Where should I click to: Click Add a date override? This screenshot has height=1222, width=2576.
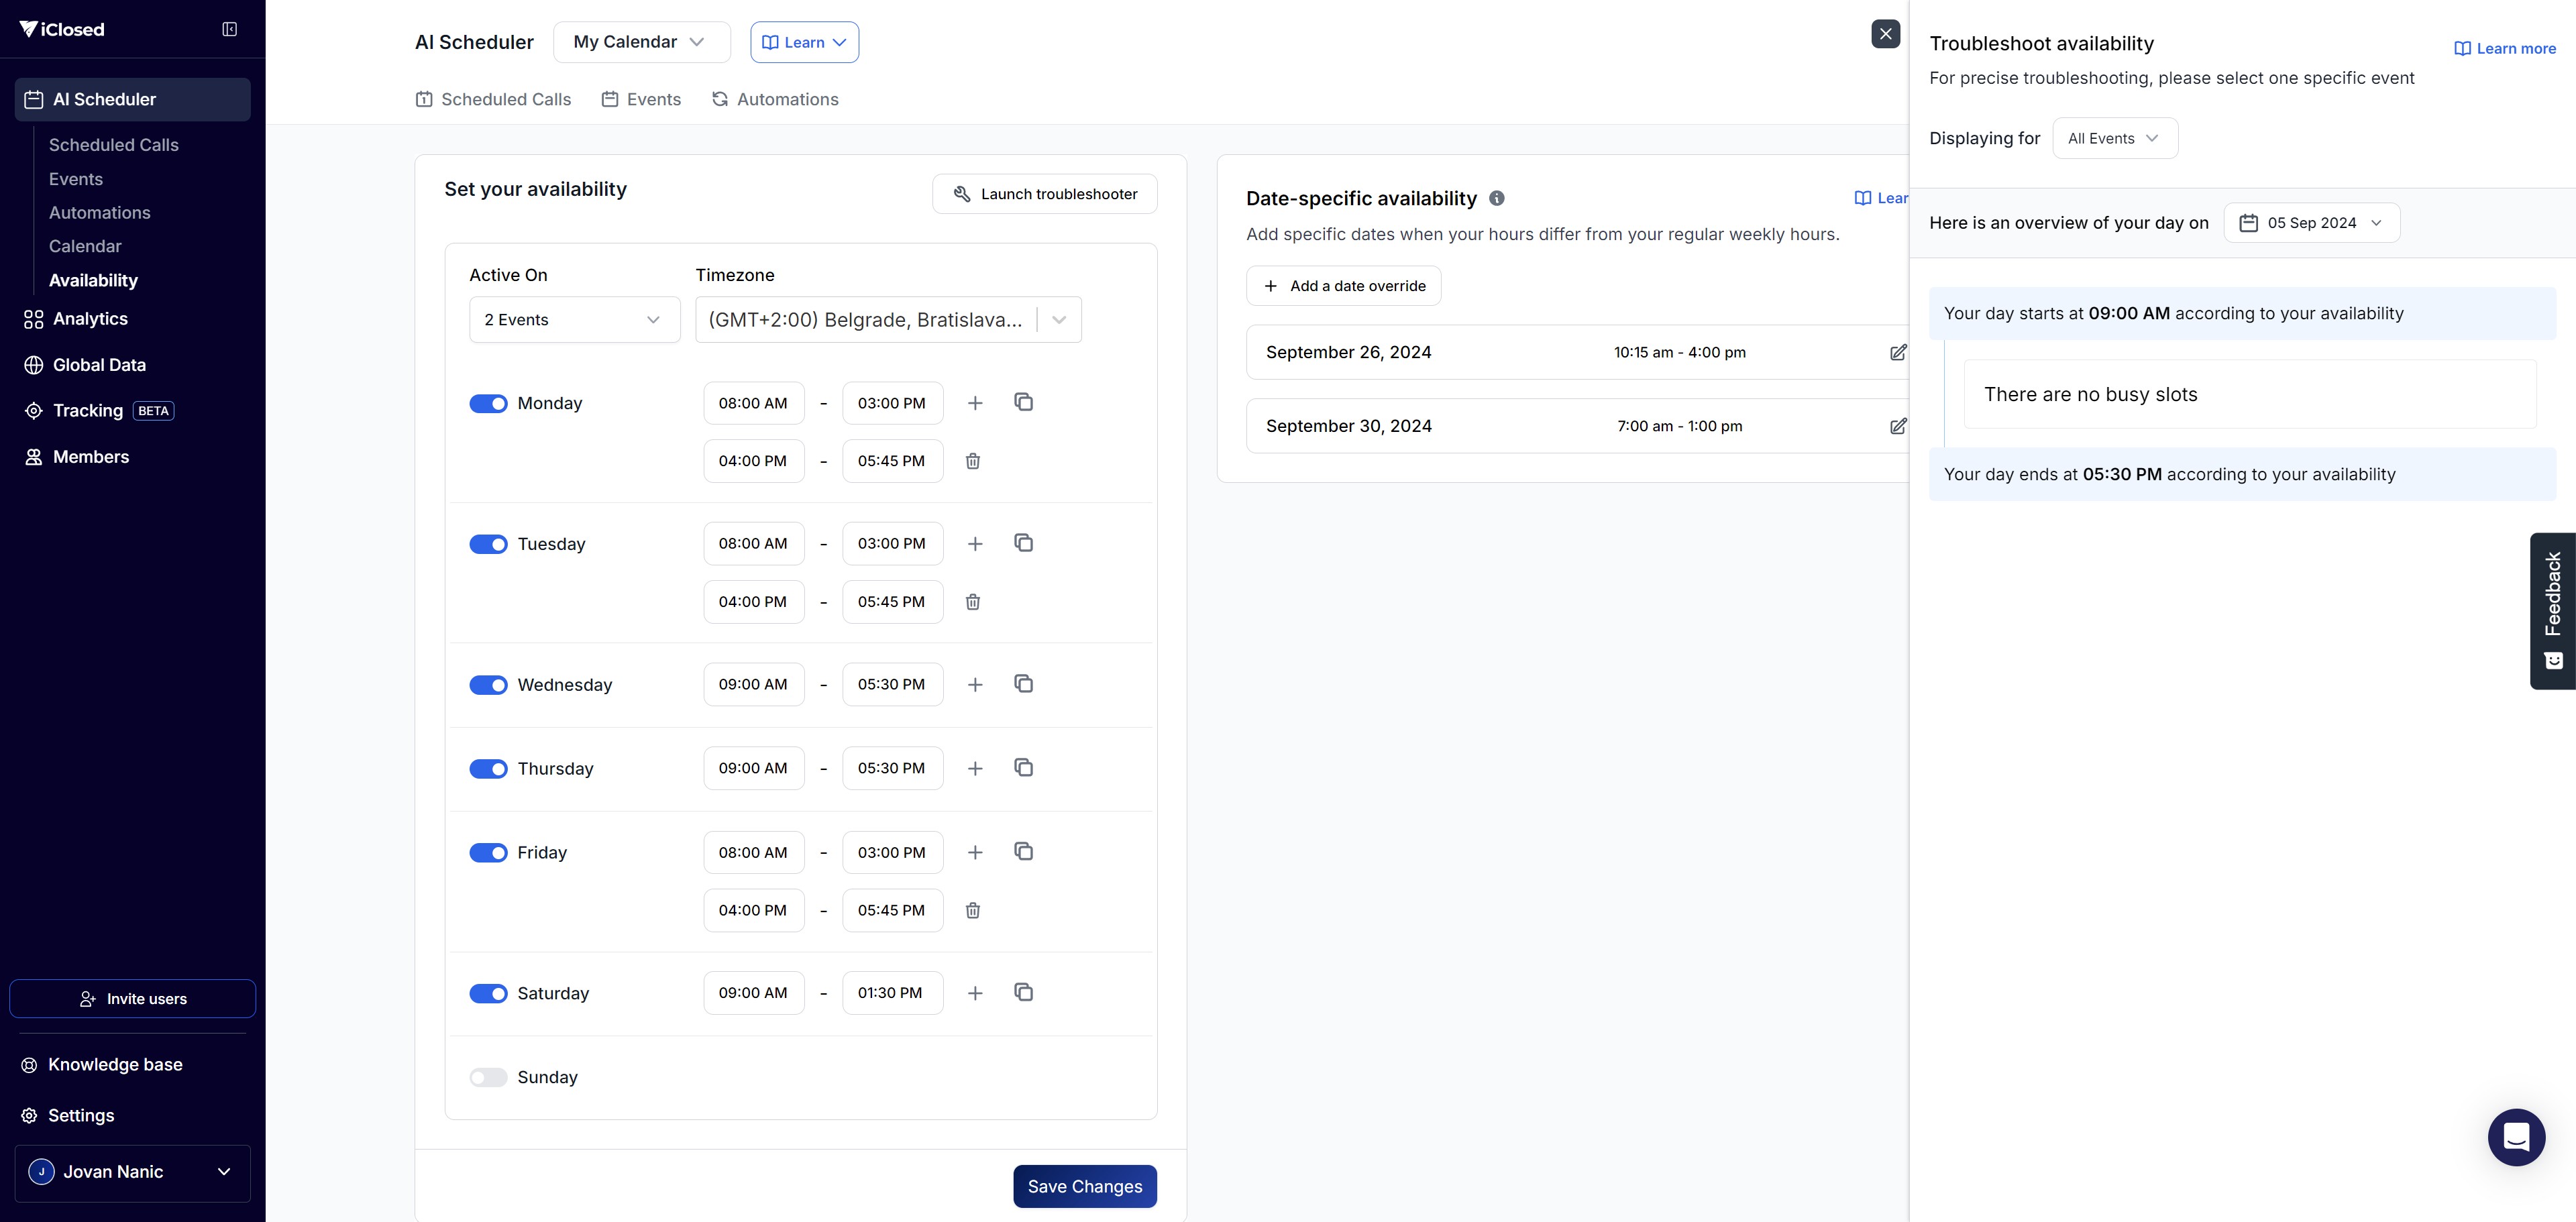click(1343, 286)
